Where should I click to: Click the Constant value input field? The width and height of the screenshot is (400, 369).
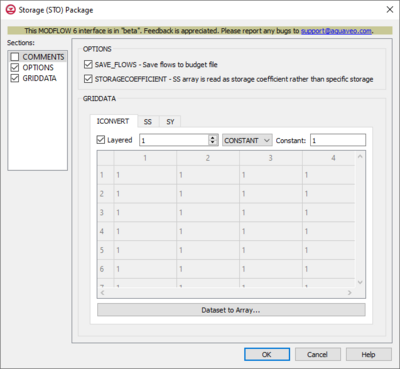pos(338,140)
